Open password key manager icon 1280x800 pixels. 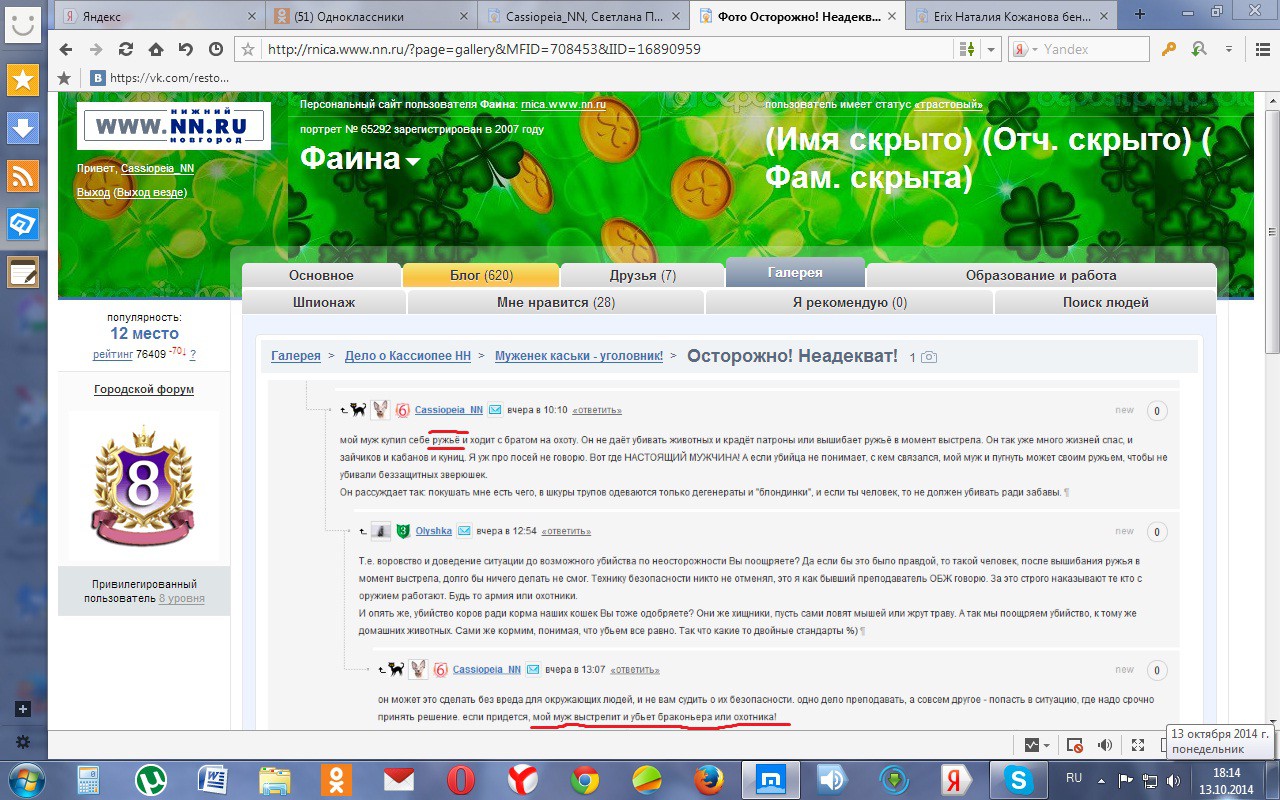click(x=1168, y=49)
